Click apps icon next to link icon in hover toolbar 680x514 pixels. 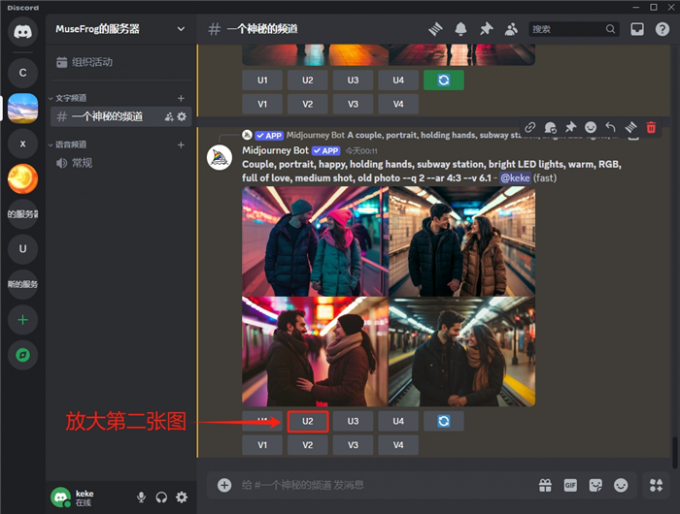(x=550, y=127)
